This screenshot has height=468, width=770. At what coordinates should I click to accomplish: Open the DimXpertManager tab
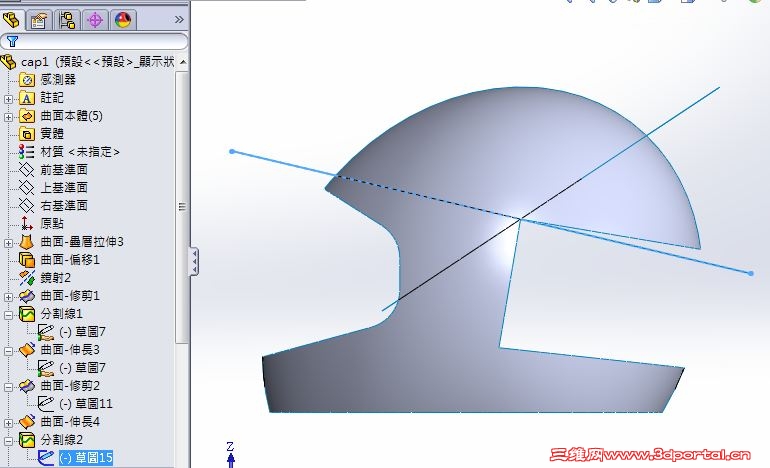coord(95,20)
